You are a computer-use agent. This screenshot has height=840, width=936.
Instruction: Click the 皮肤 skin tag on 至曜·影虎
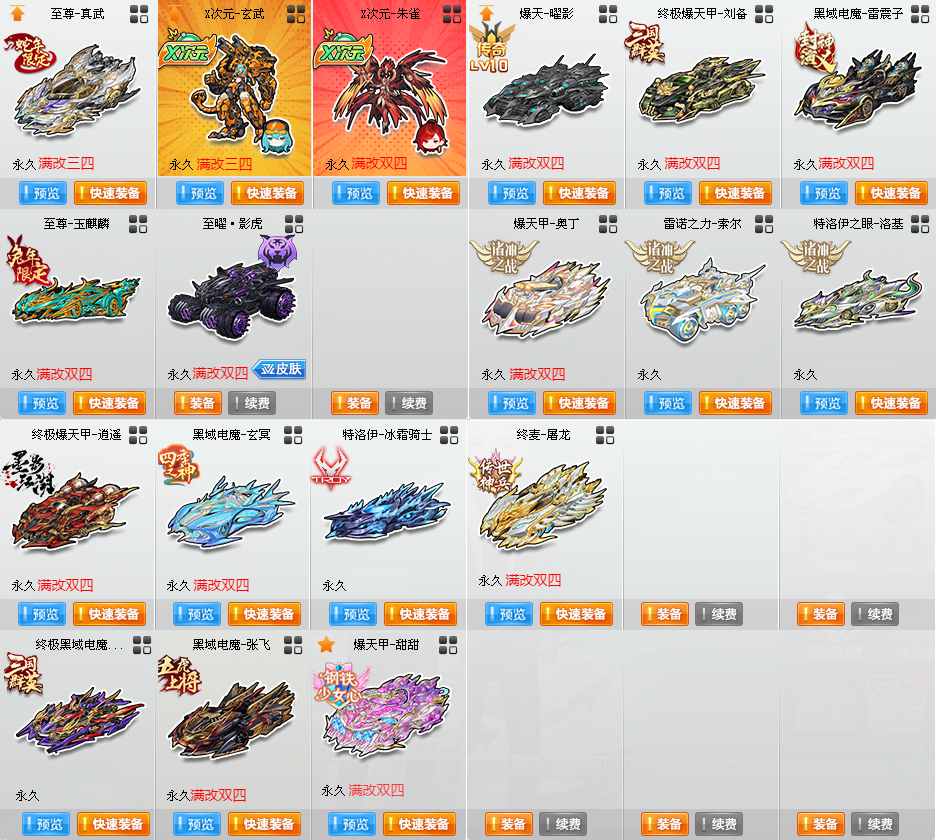coord(279,370)
